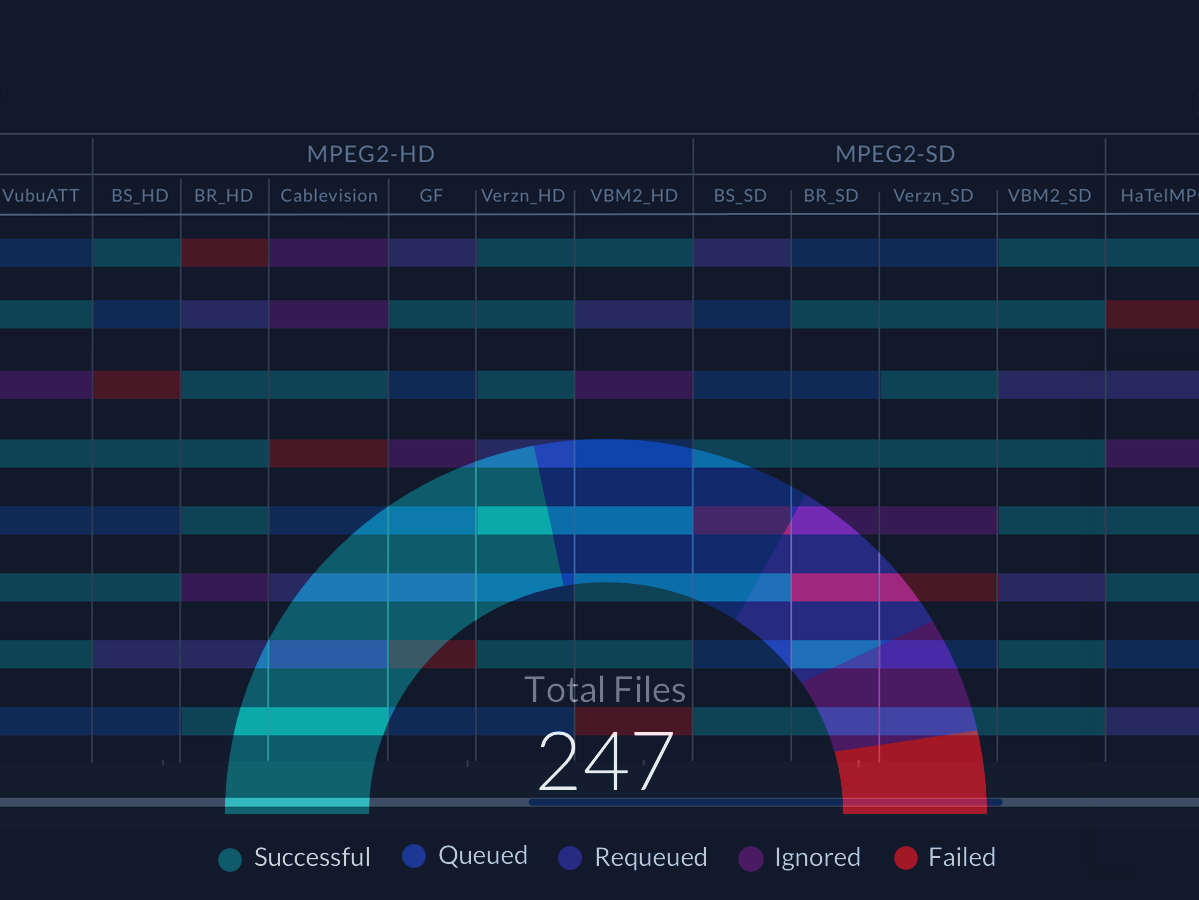Viewport: 1199px width, 900px height.
Task: Select the BR_SD column header
Action: (831, 196)
